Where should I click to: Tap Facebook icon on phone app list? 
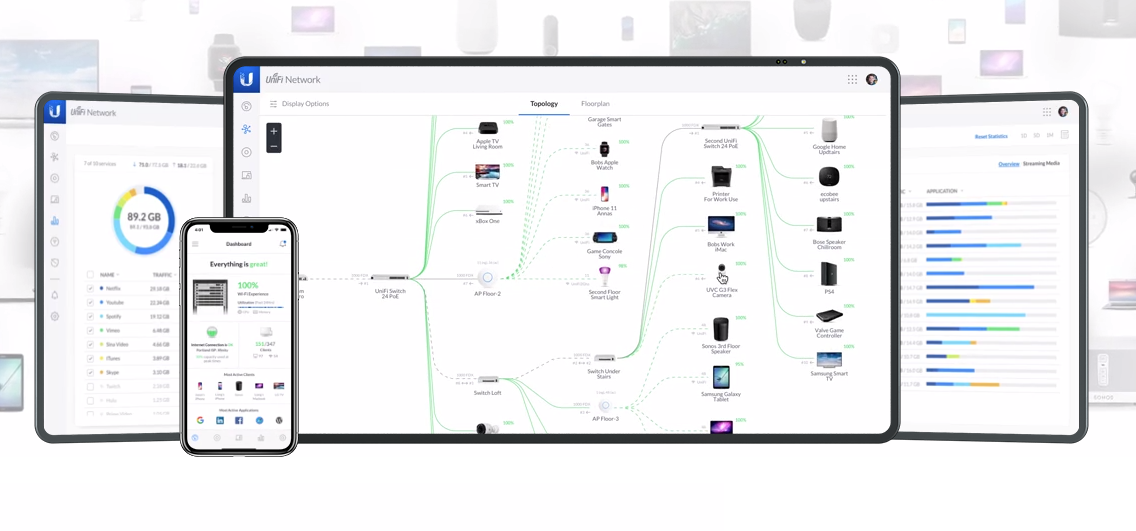coord(239,420)
